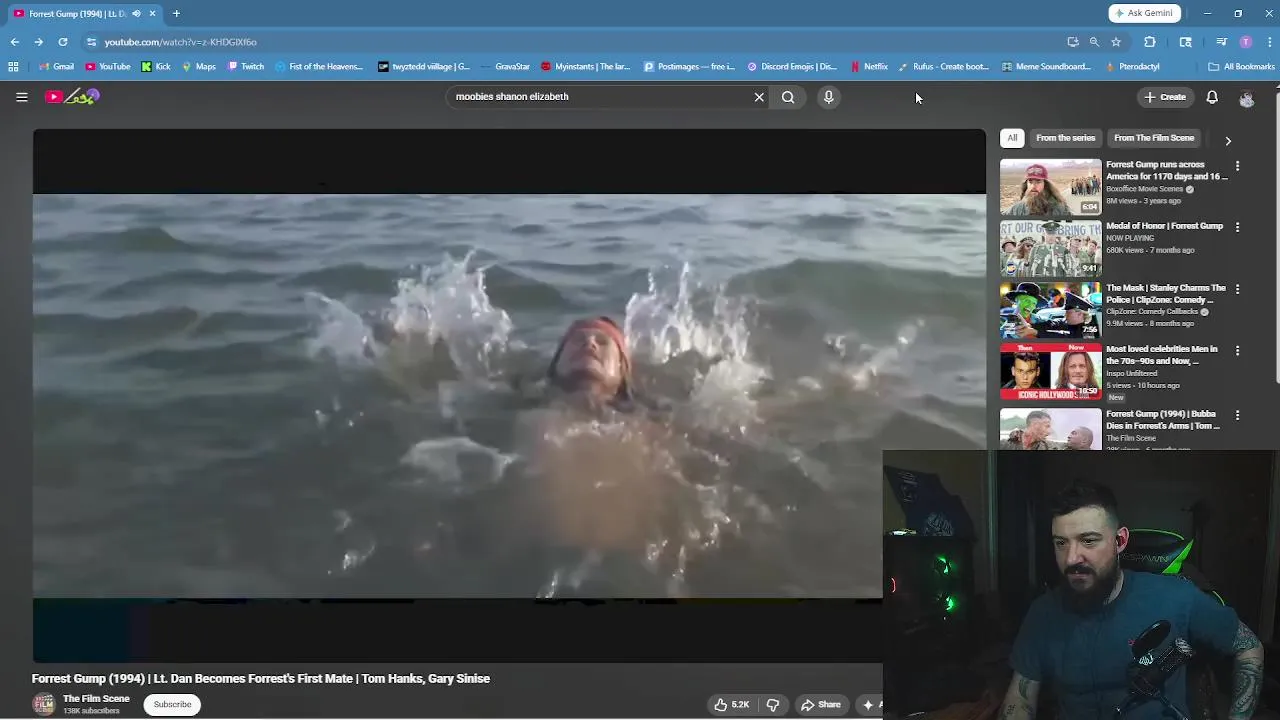View site information icon in address bar
This screenshot has width=1280, height=720.
tap(91, 42)
